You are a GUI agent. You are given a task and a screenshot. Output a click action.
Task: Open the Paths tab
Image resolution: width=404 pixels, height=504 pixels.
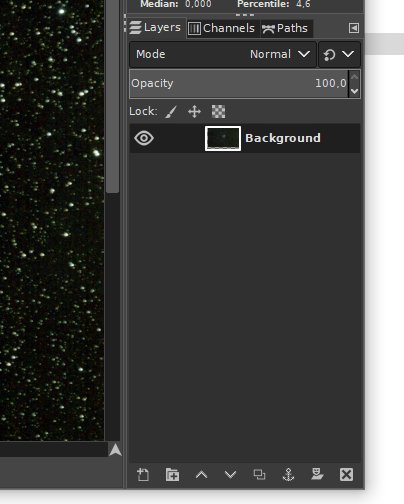(x=286, y=28)
